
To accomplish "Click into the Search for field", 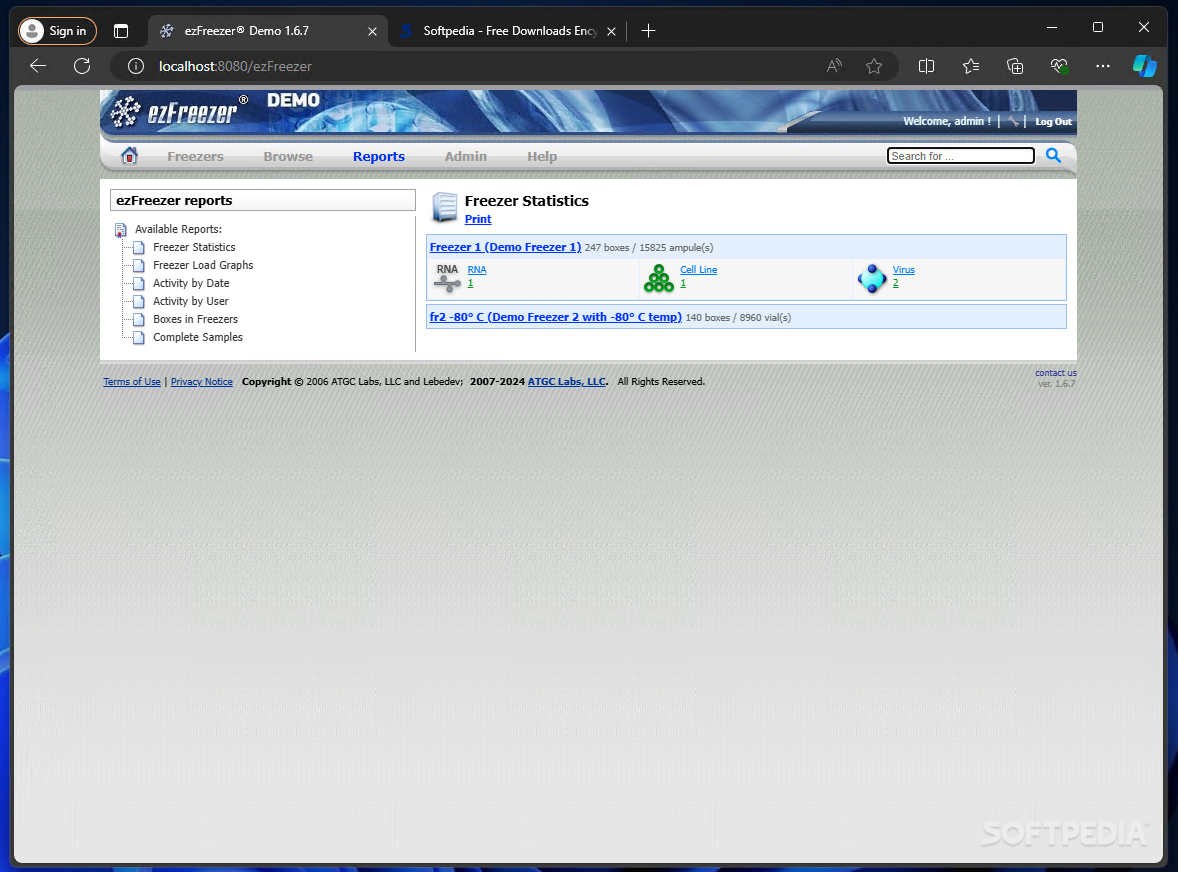I will 960,155.
